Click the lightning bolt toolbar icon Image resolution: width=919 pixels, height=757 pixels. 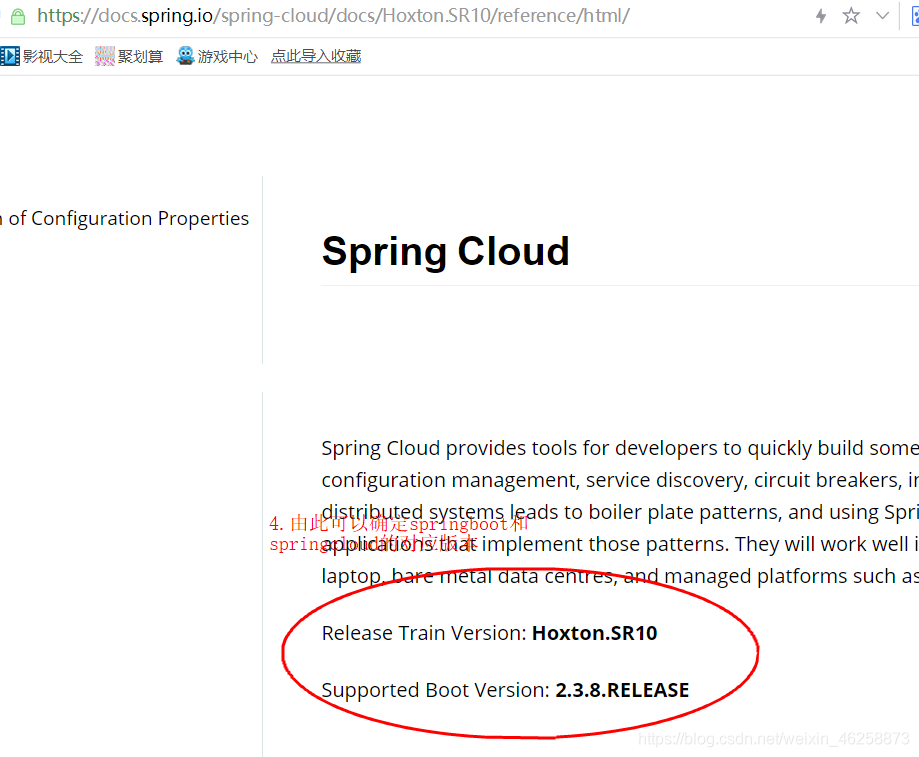click(819, 15)
